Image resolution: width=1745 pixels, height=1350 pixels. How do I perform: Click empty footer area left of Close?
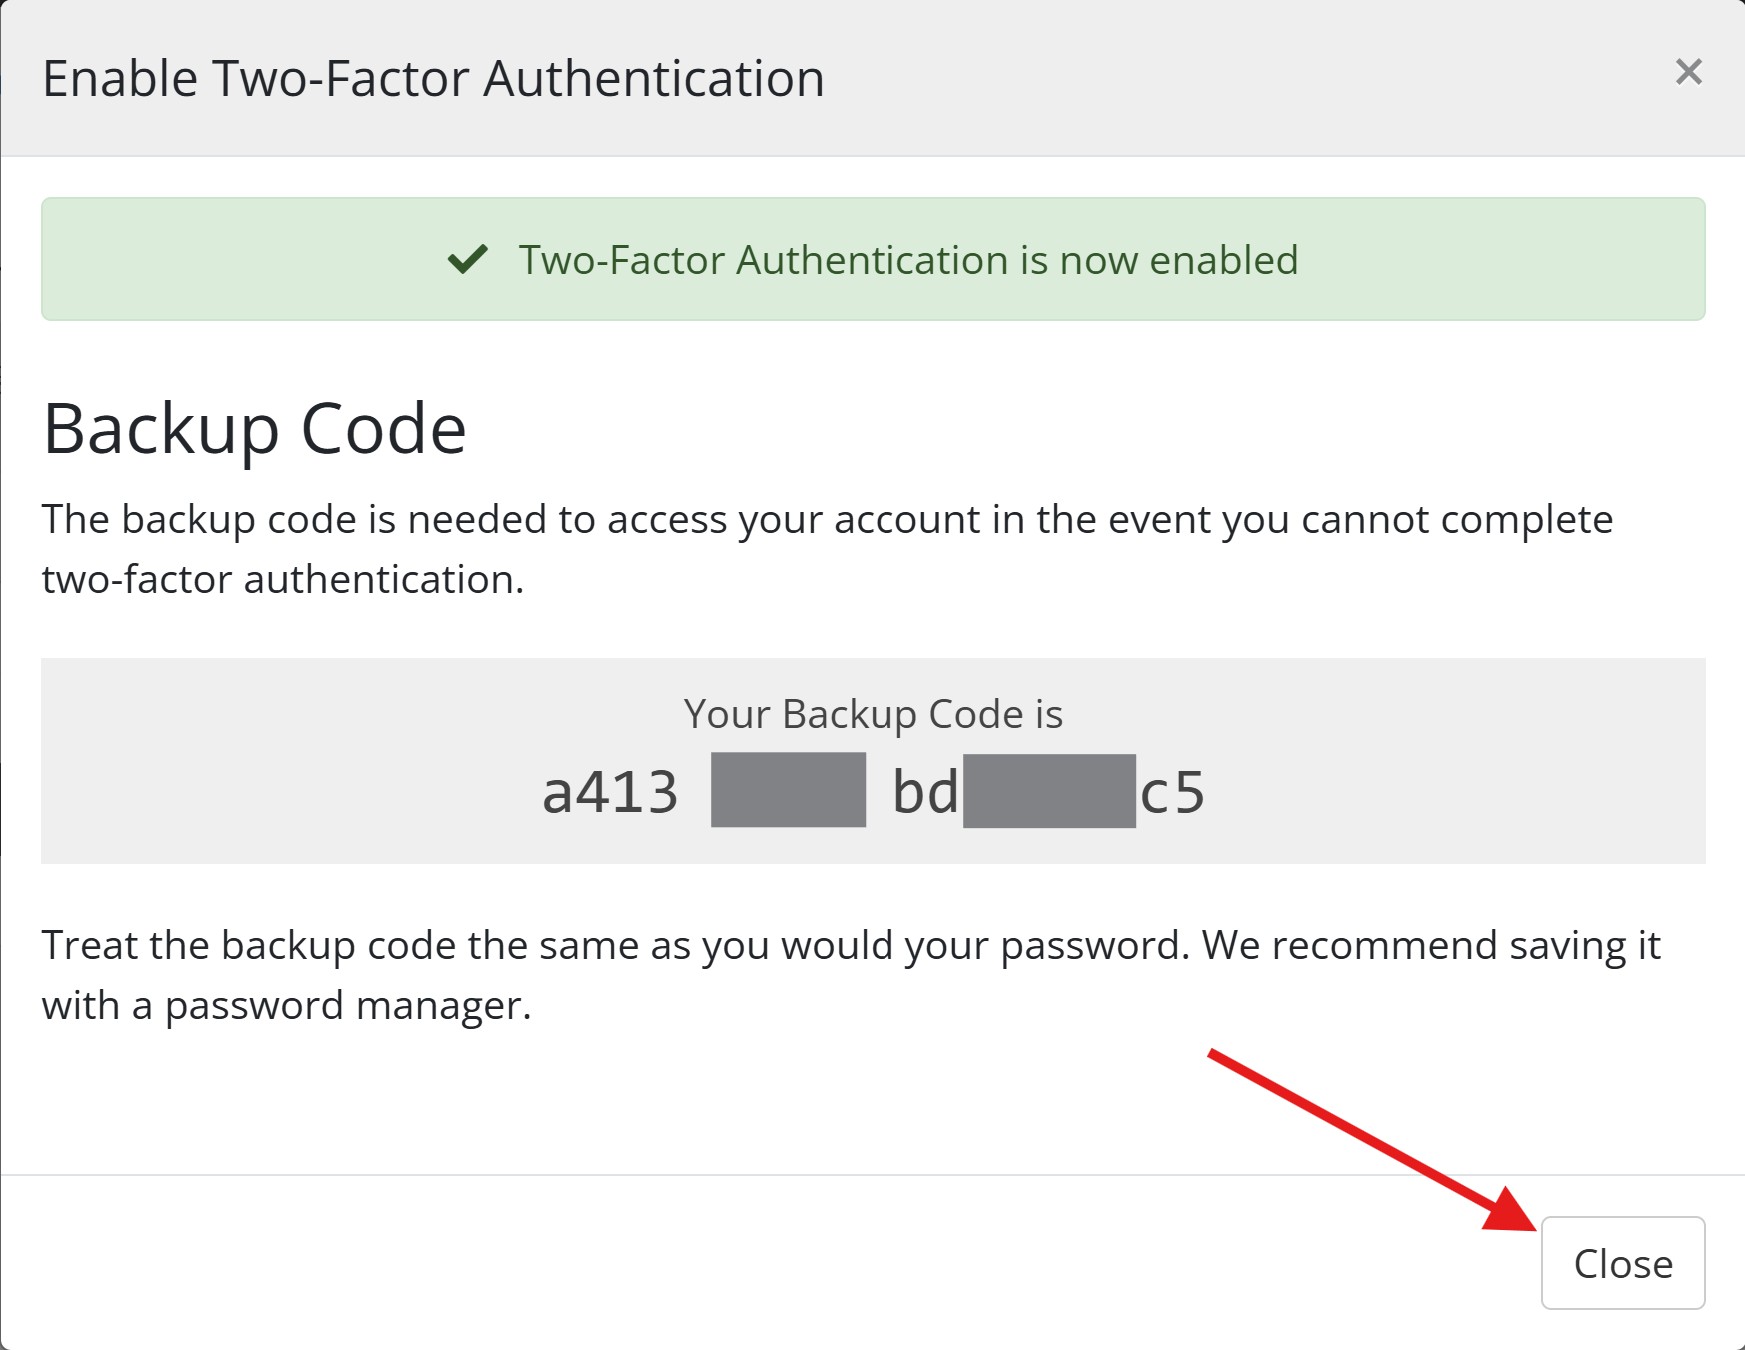[700, 1262]
